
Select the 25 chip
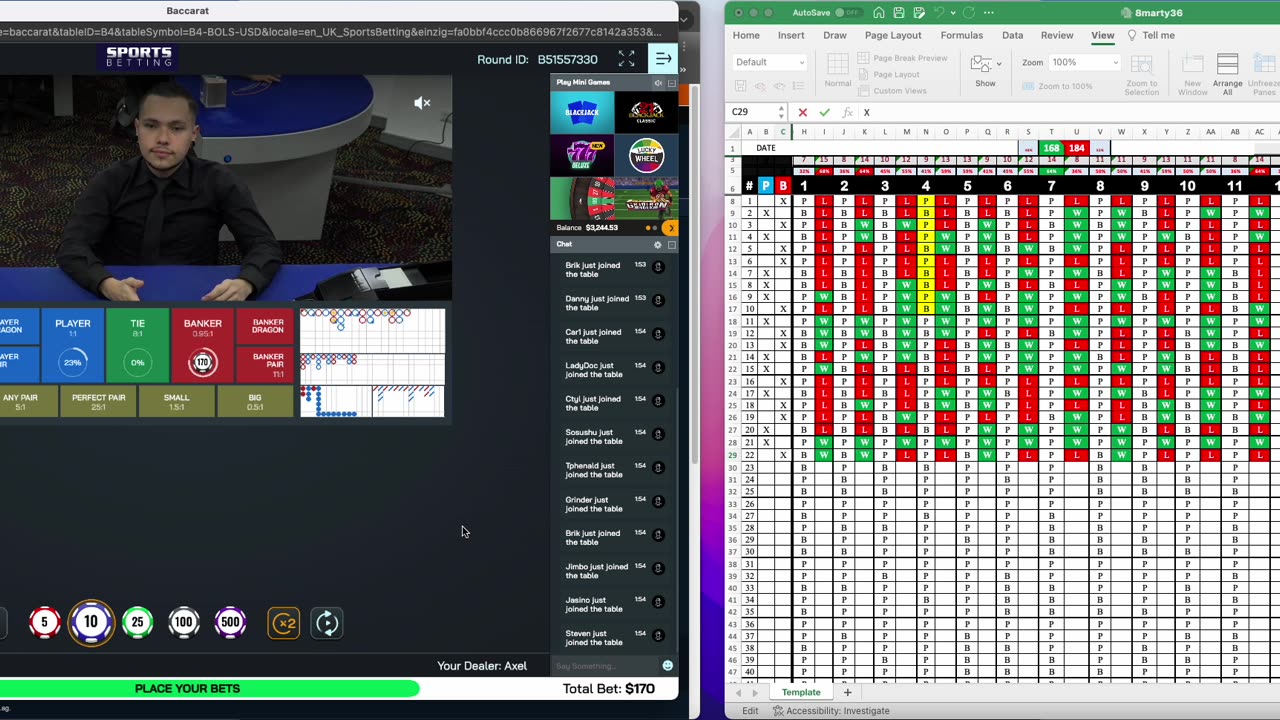(x=137, y=623)
